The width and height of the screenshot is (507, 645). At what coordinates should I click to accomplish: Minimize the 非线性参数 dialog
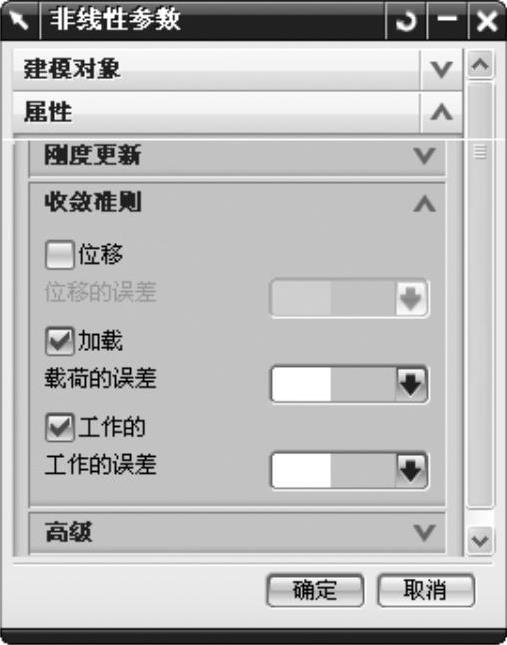[447, 19]
